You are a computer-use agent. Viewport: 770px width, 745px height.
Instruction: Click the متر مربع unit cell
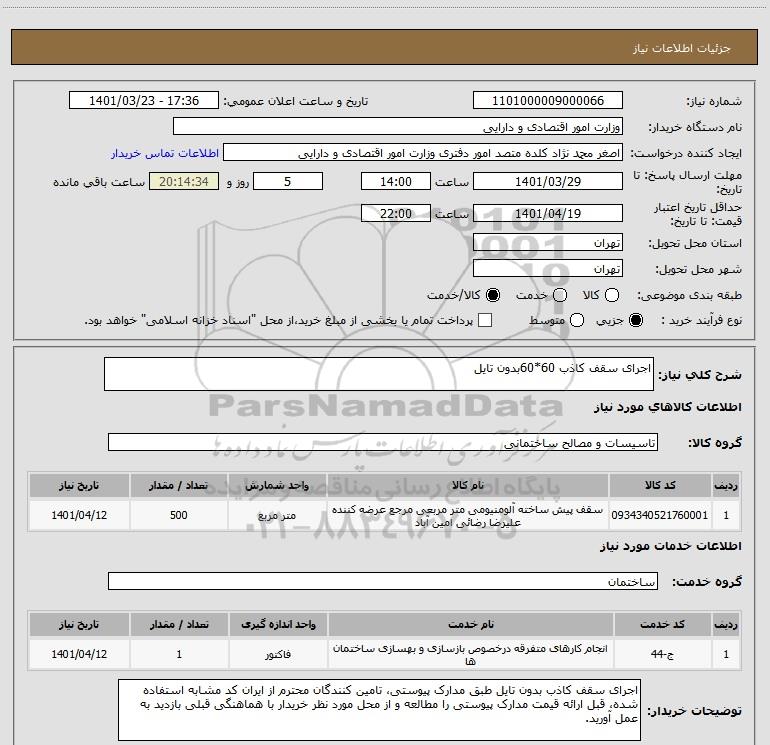pyautogui.click(x=277, y=515)
